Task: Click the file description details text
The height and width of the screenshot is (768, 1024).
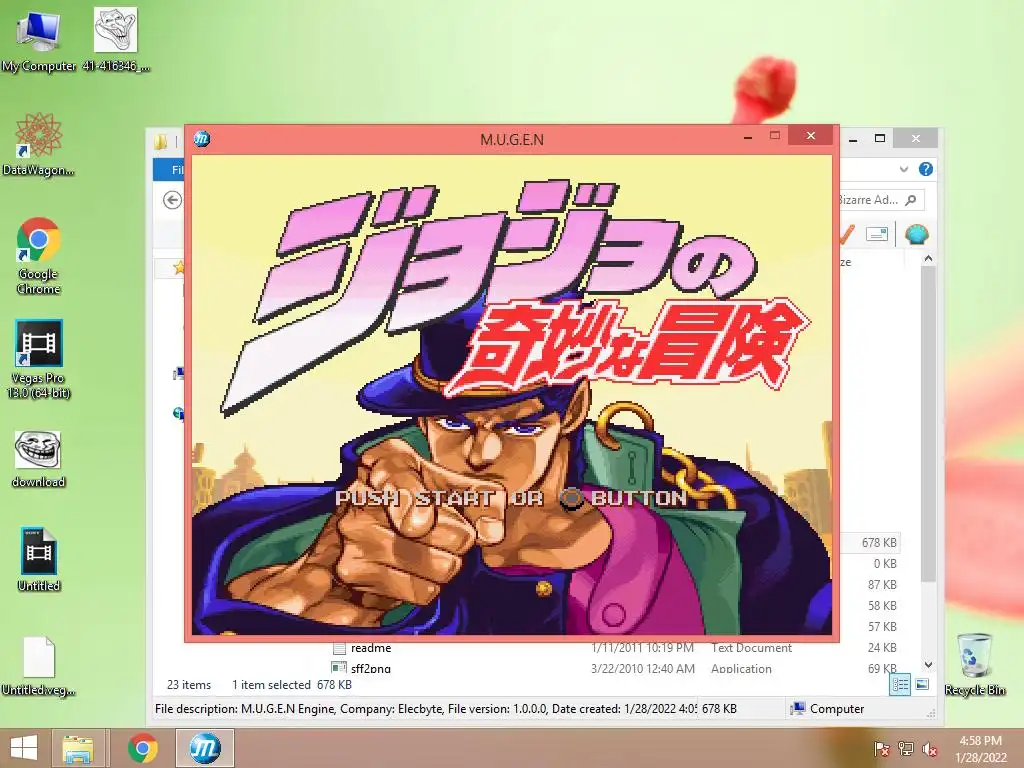Action: click(426, 709)
